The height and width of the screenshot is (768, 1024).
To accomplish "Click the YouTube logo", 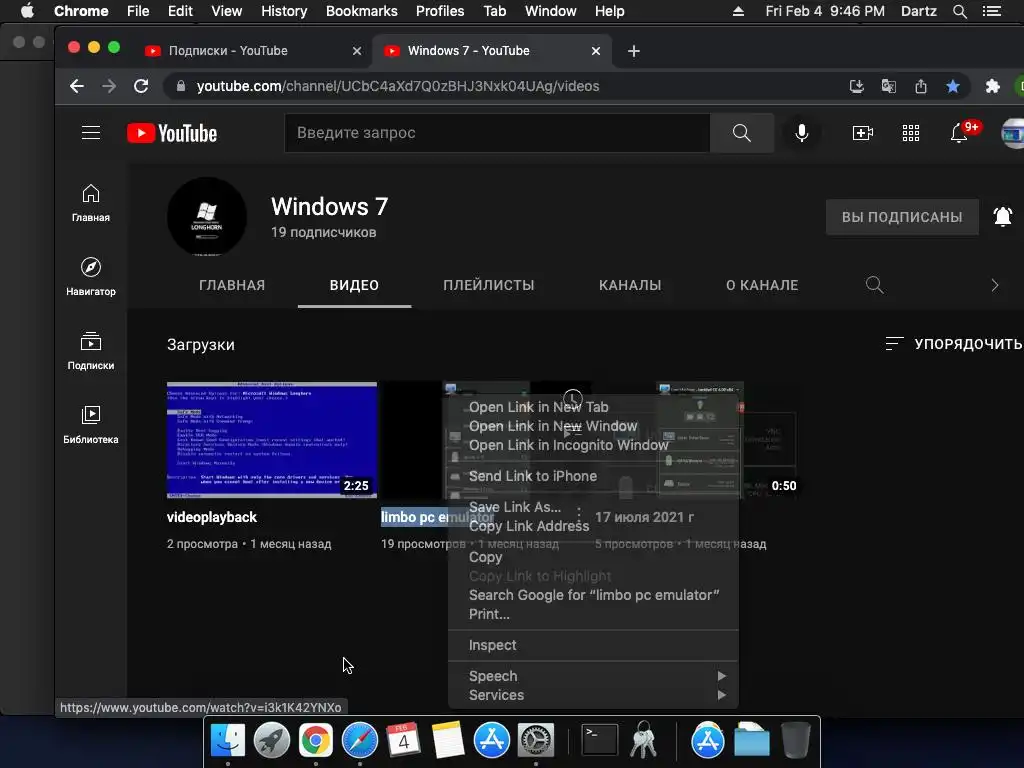I will (172, 133).
